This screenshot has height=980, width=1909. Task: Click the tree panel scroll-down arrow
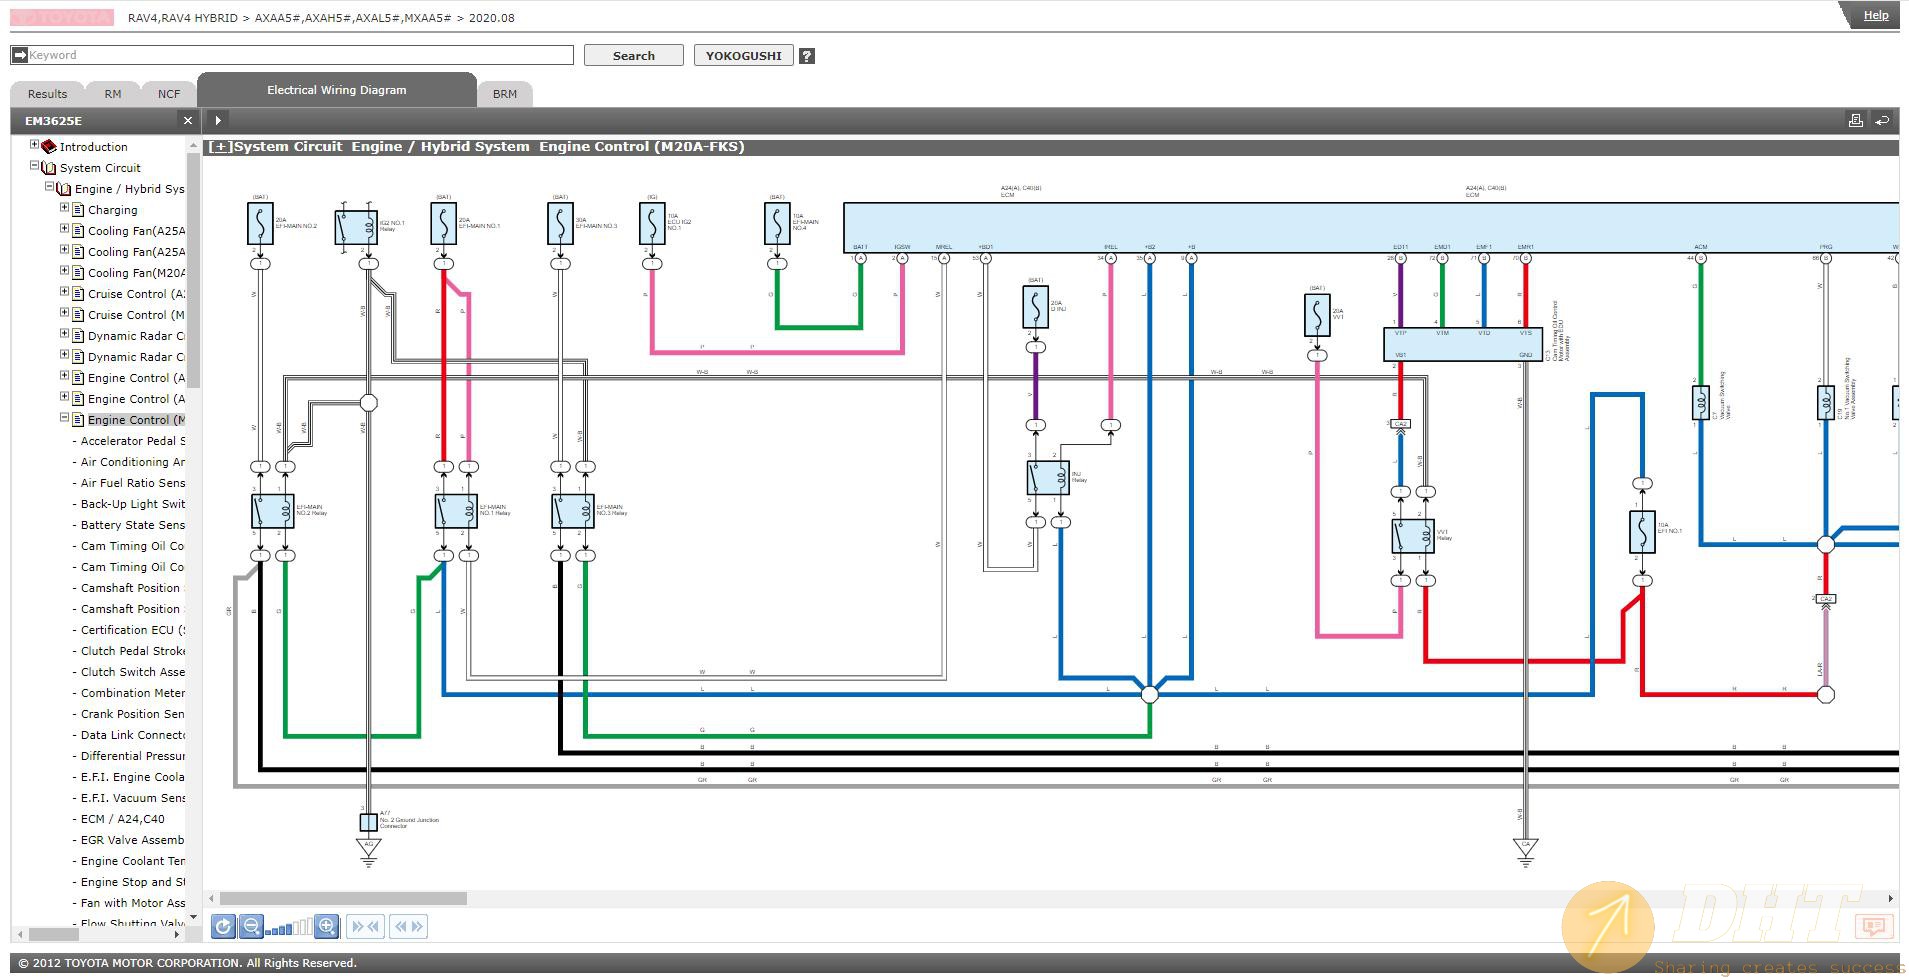(x=193, y=918)
